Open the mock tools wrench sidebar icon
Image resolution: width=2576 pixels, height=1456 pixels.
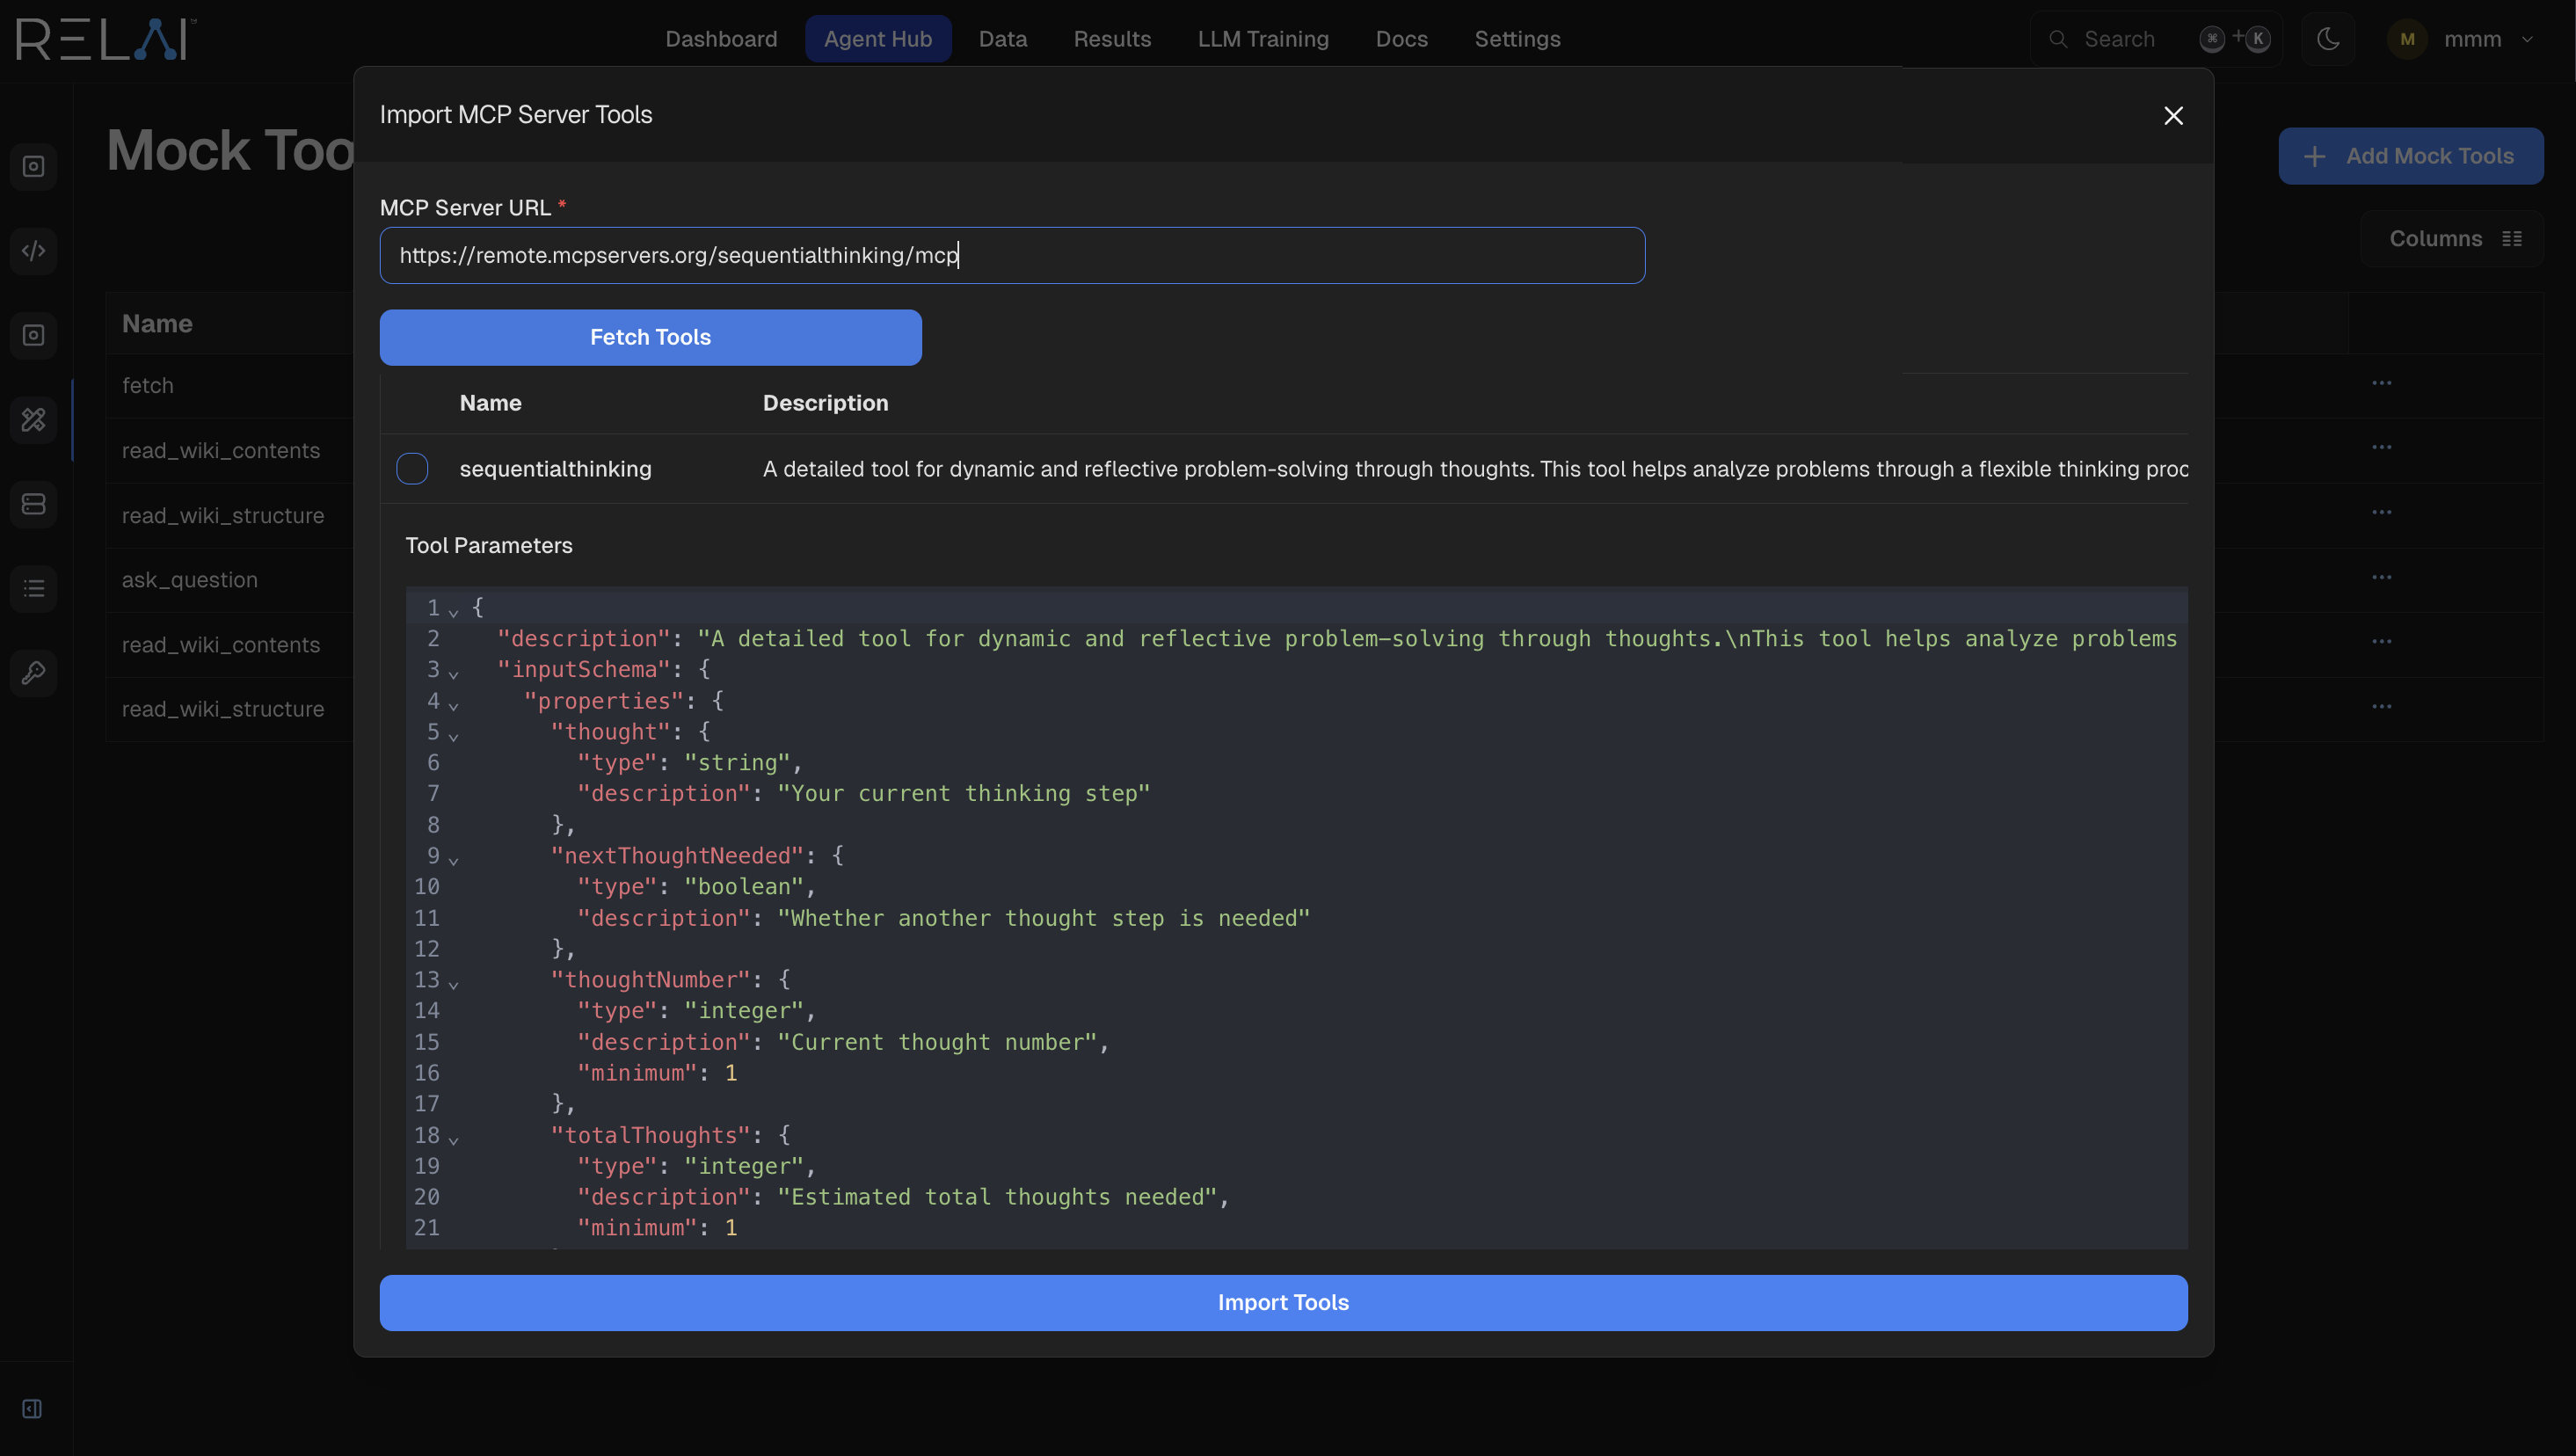(33, 419)
